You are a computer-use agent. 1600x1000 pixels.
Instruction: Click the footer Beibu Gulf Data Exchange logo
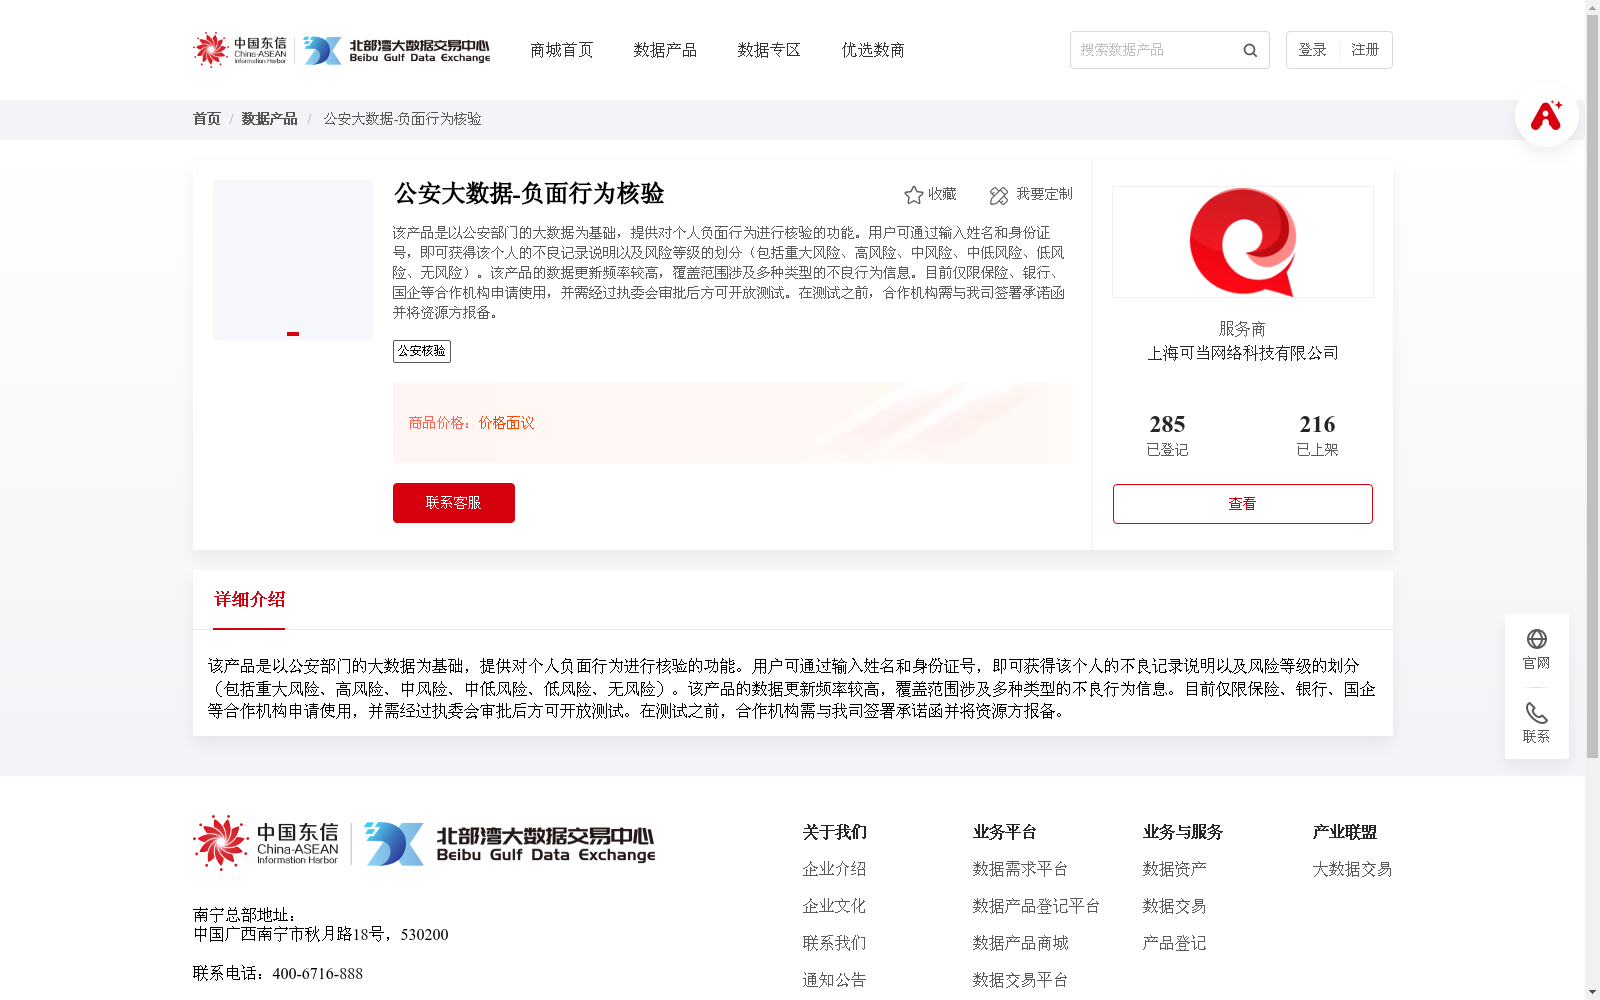510,844
